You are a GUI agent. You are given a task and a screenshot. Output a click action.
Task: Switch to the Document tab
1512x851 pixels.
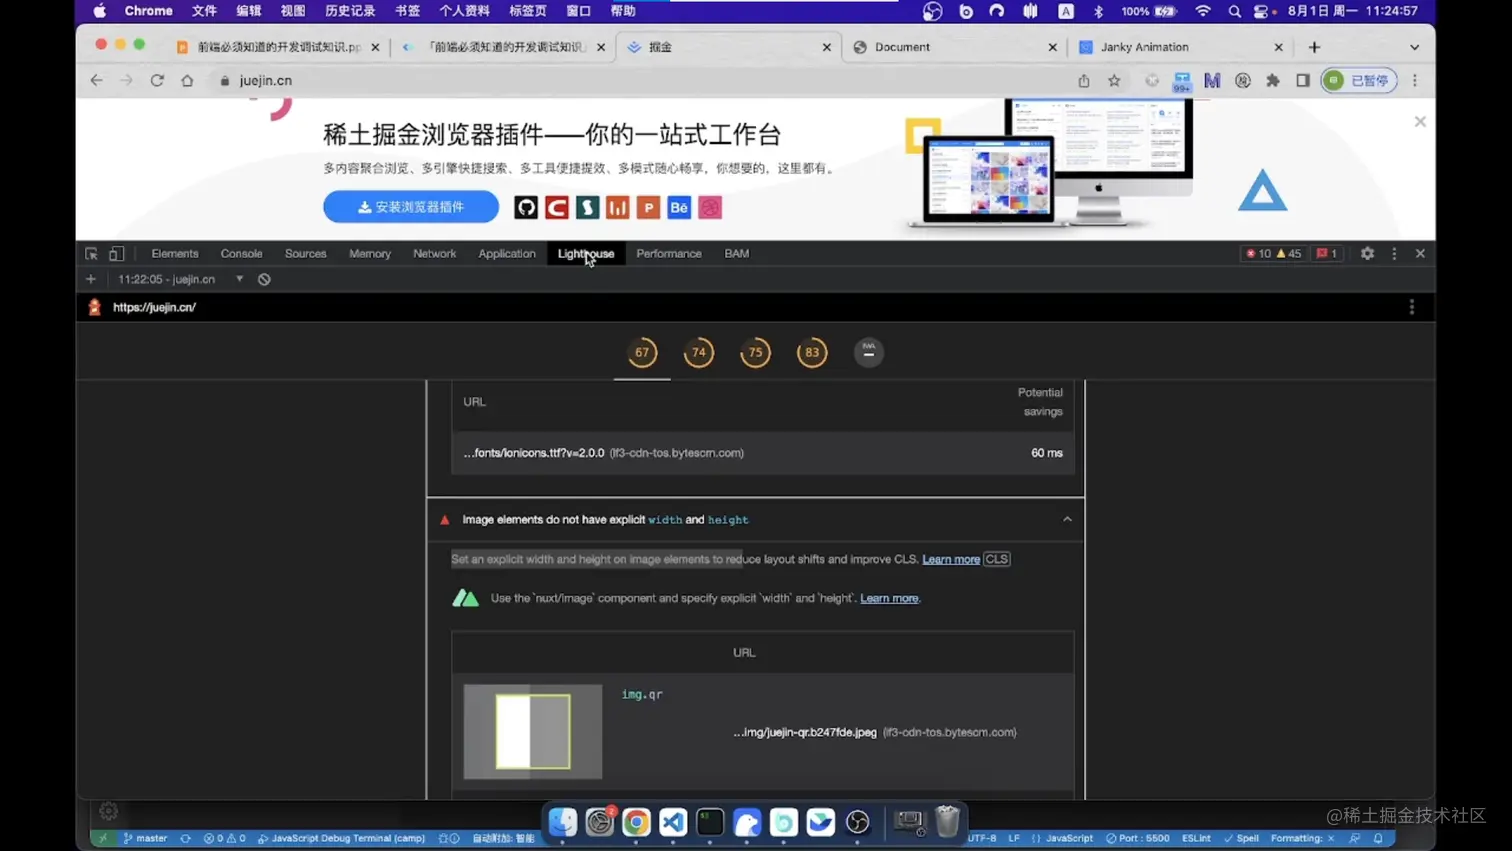[x=954, y=47]
